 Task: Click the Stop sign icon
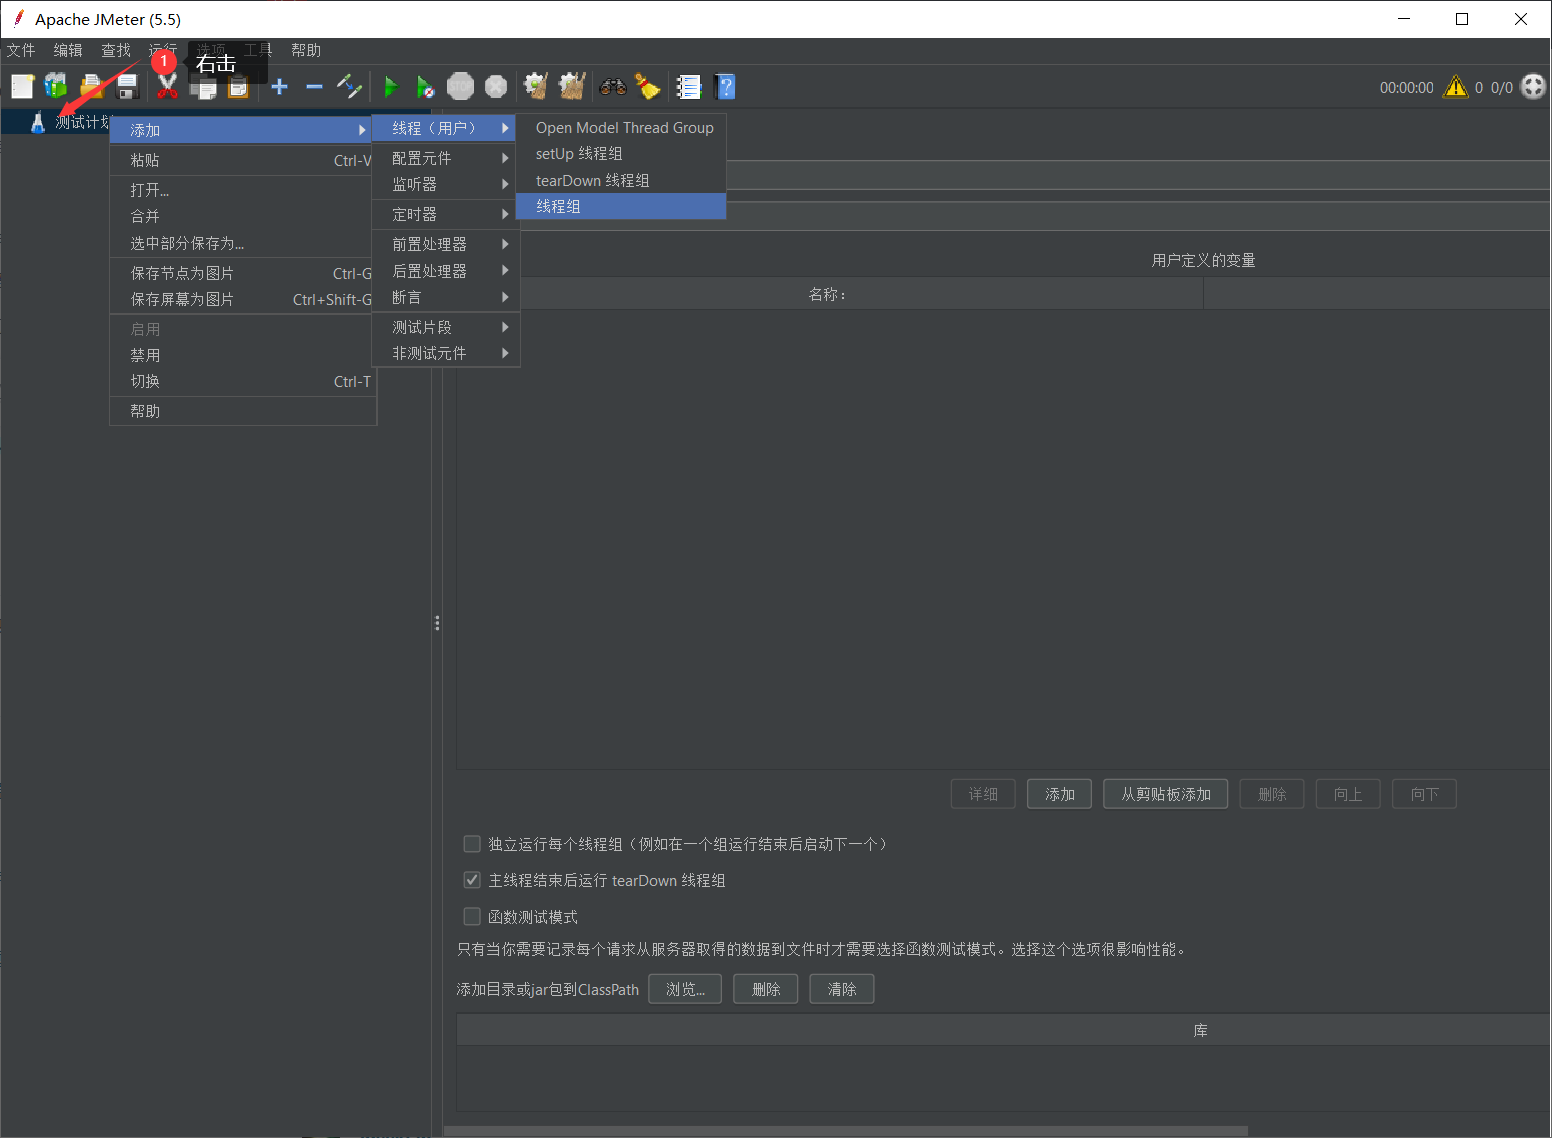[x=460, y=87]
